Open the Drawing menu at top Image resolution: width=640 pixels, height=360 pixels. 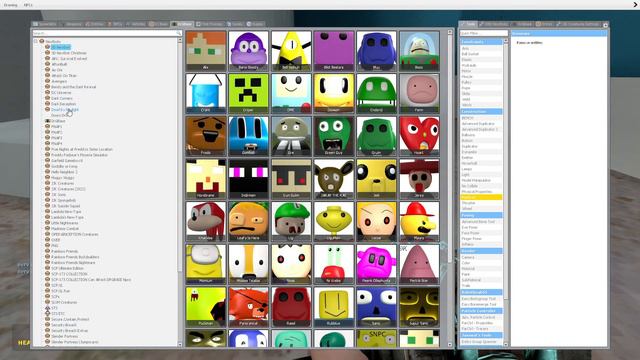click(11, 5)
